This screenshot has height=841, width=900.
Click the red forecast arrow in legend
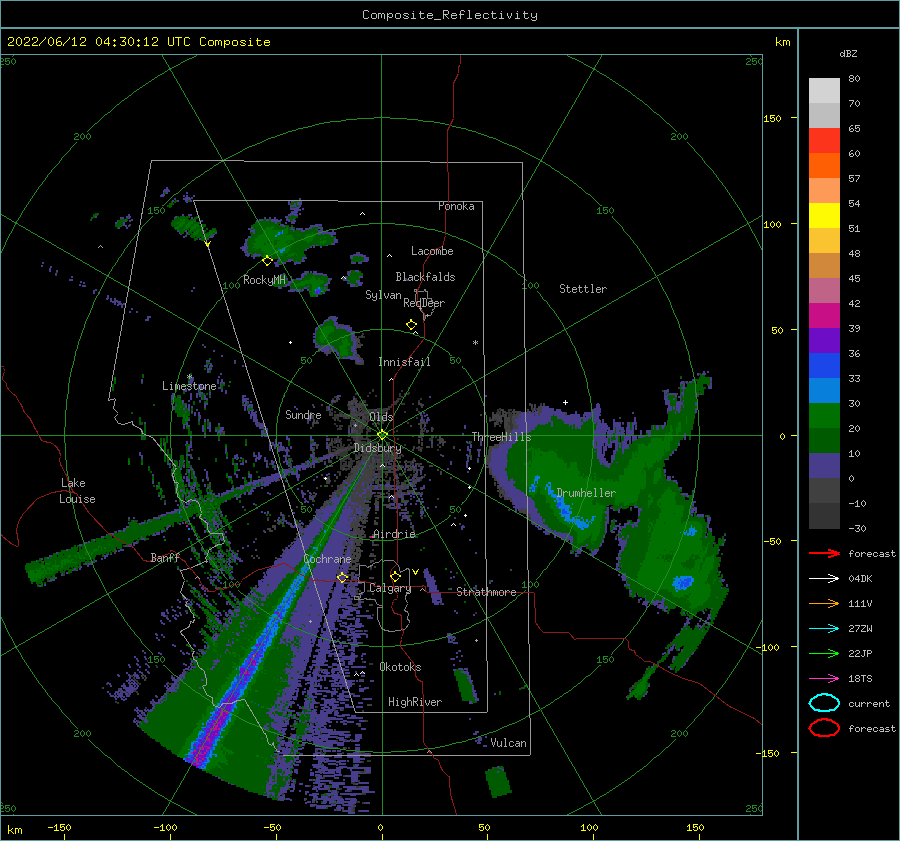[824, 553]
